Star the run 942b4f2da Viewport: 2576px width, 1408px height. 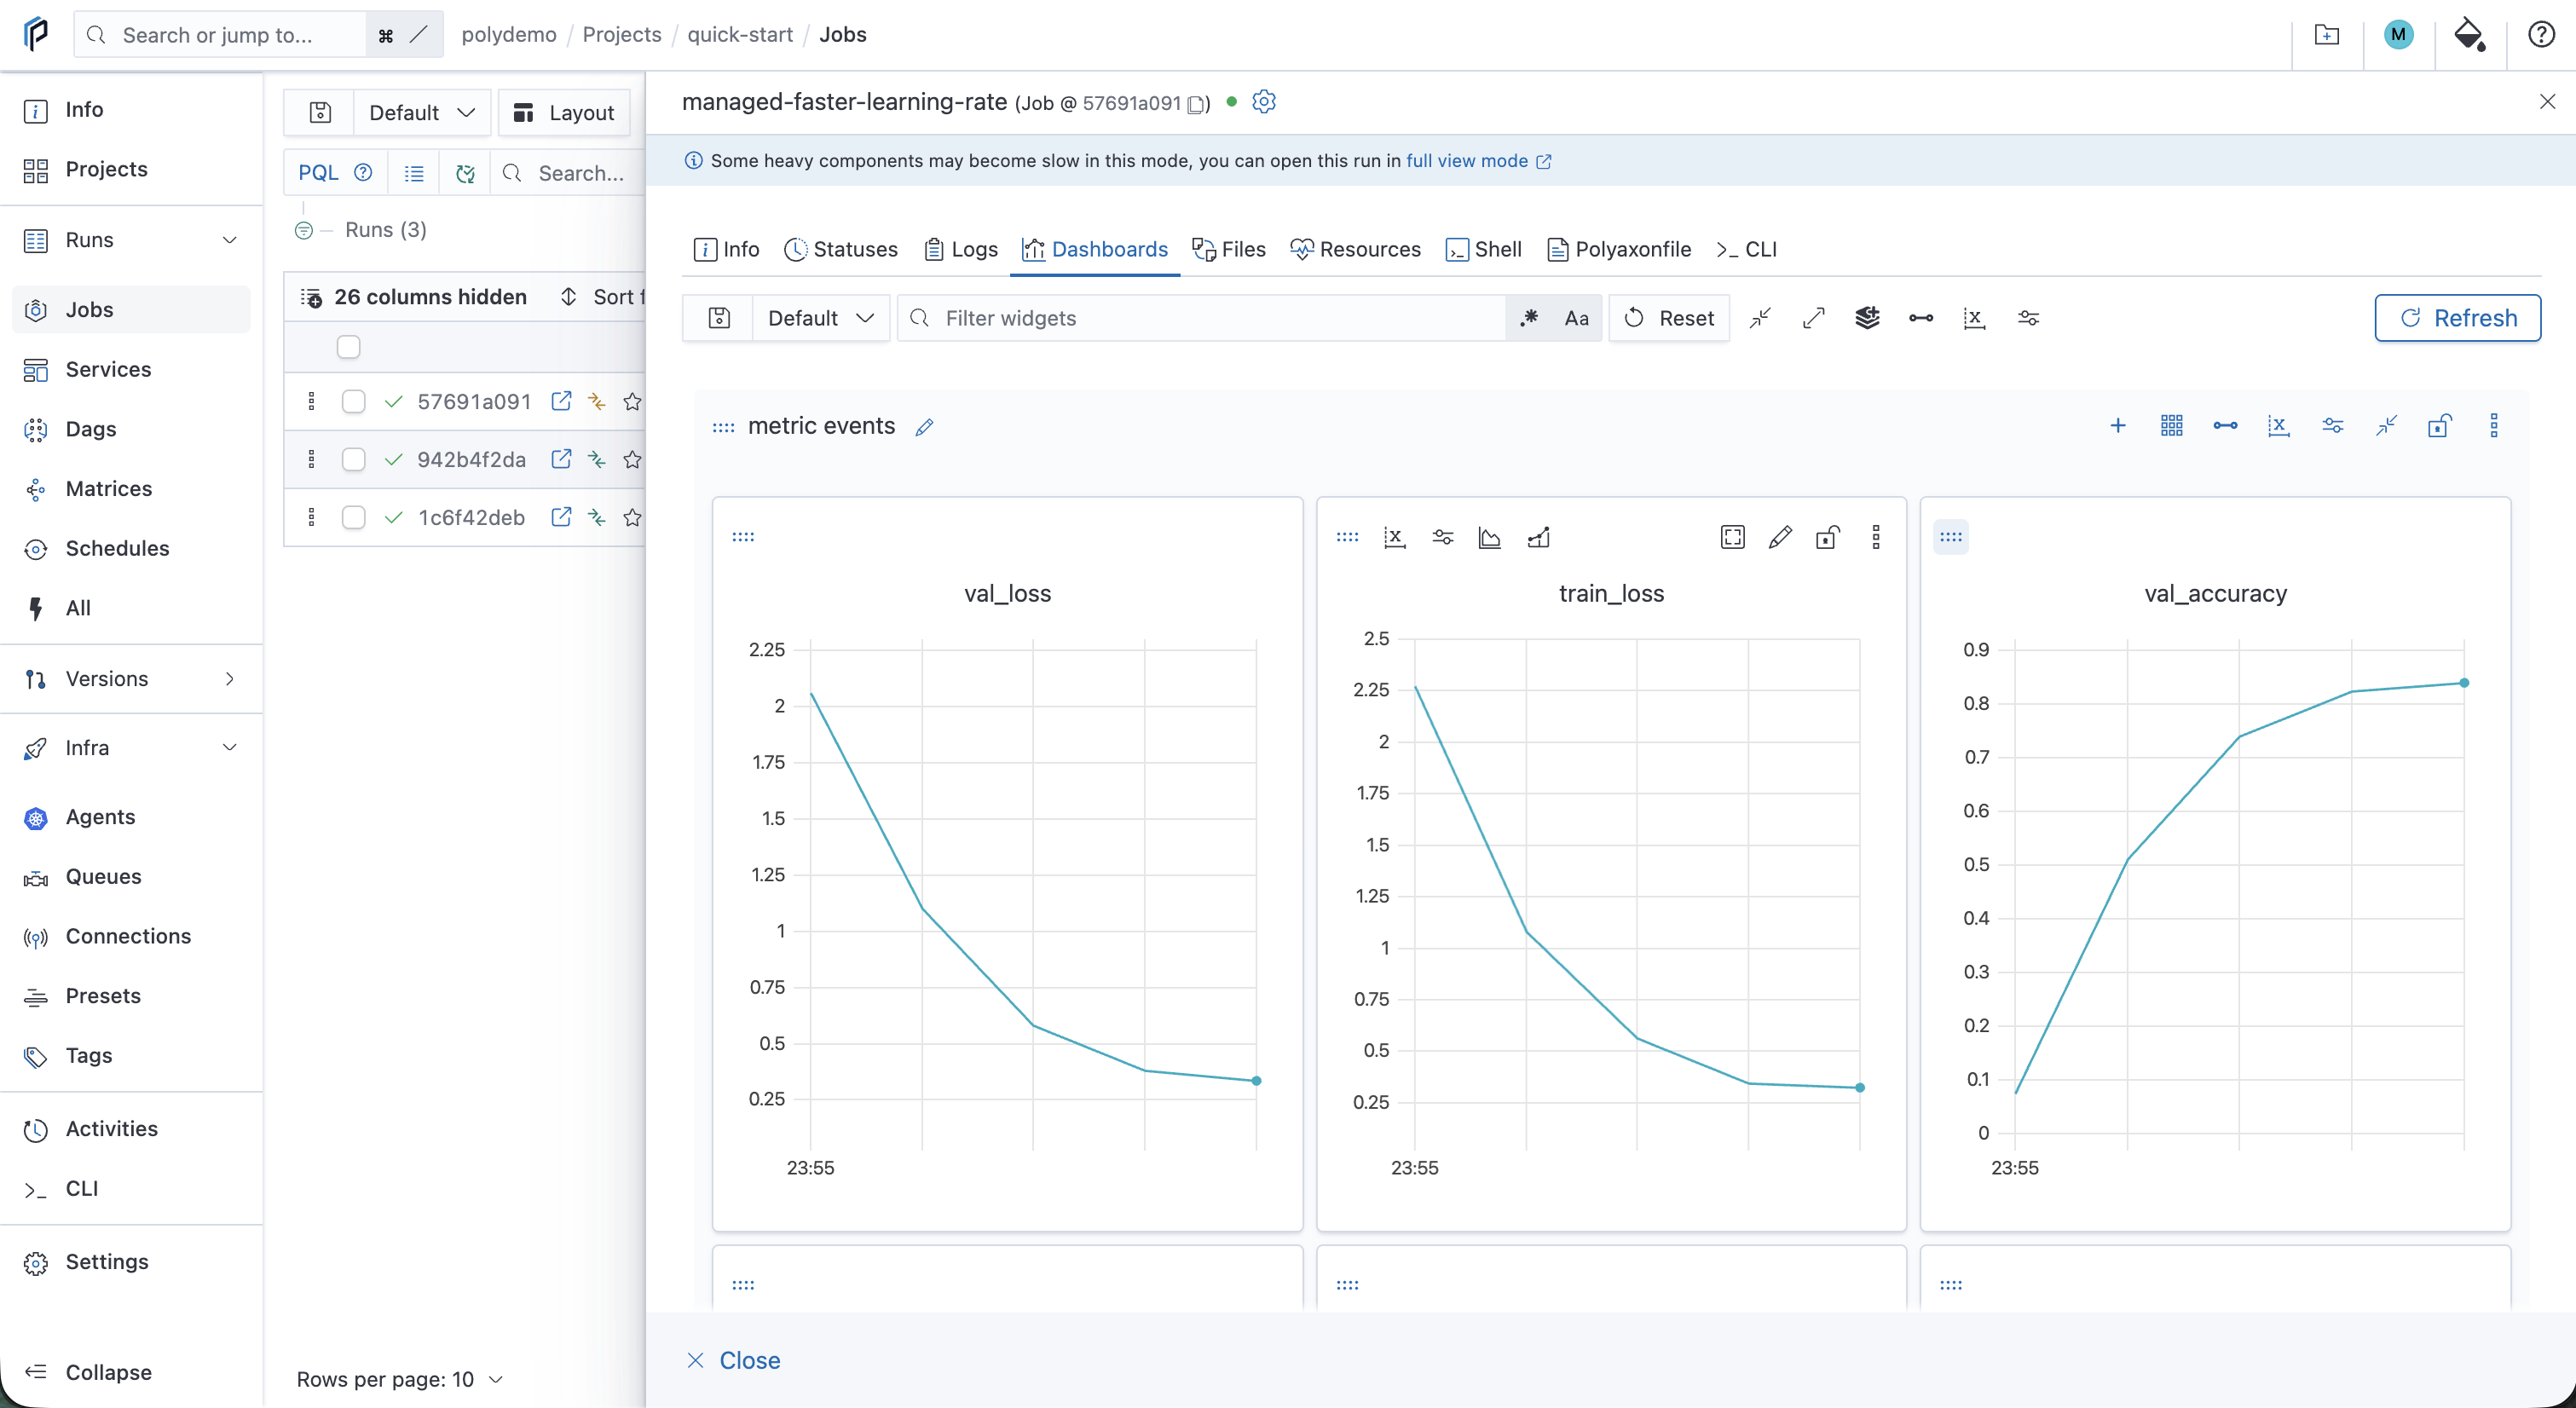tap(632, 460)
